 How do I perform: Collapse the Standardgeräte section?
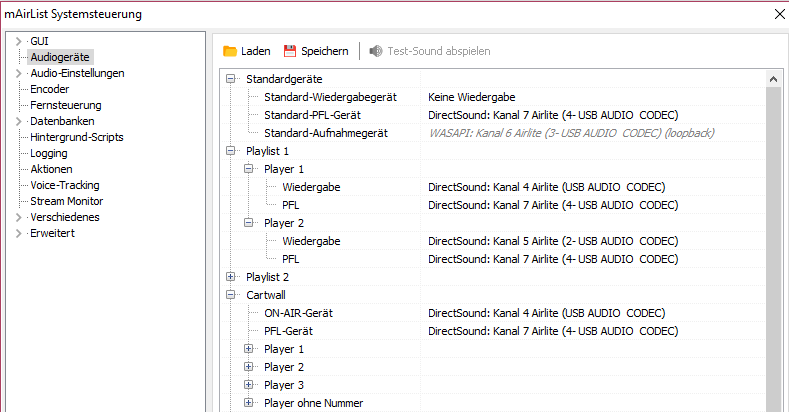point(232,79)
